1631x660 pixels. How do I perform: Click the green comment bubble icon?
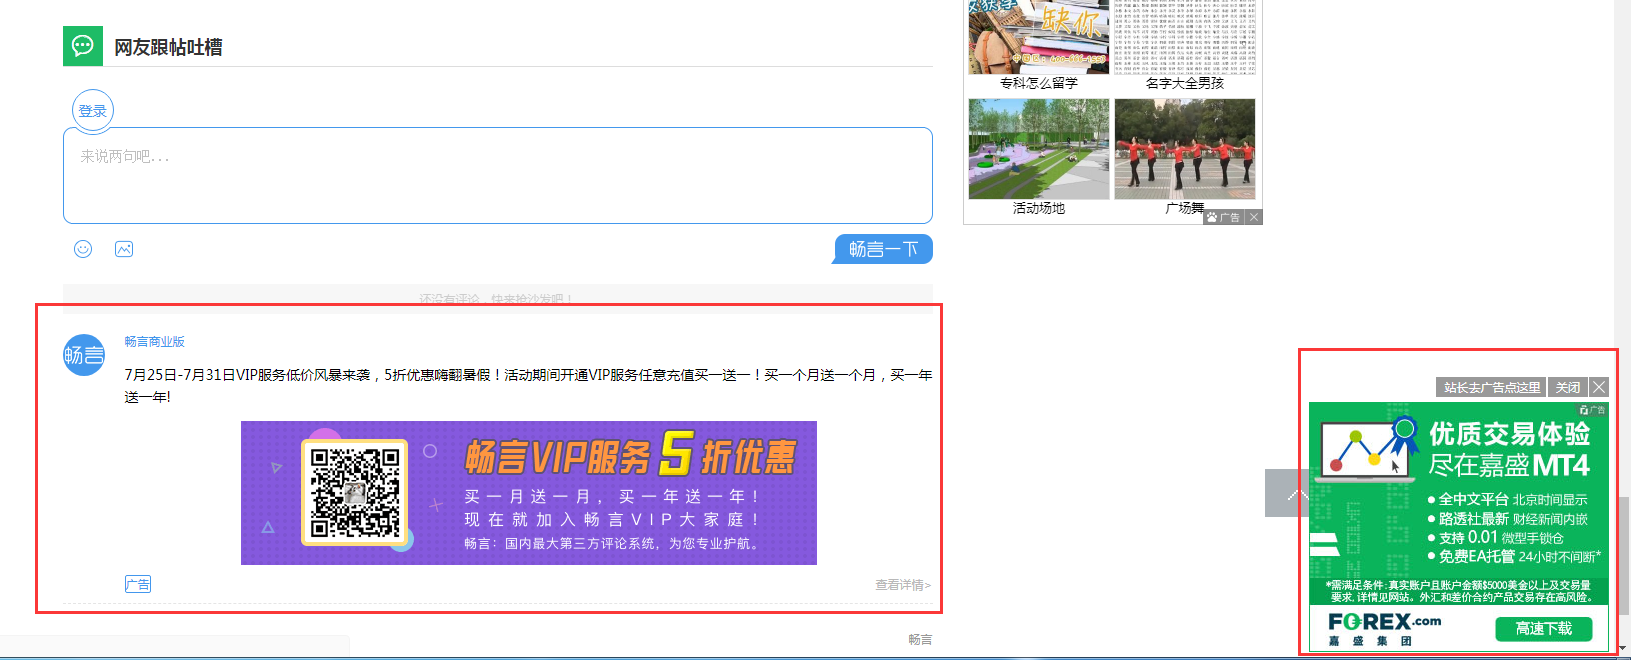coord(83,46)
